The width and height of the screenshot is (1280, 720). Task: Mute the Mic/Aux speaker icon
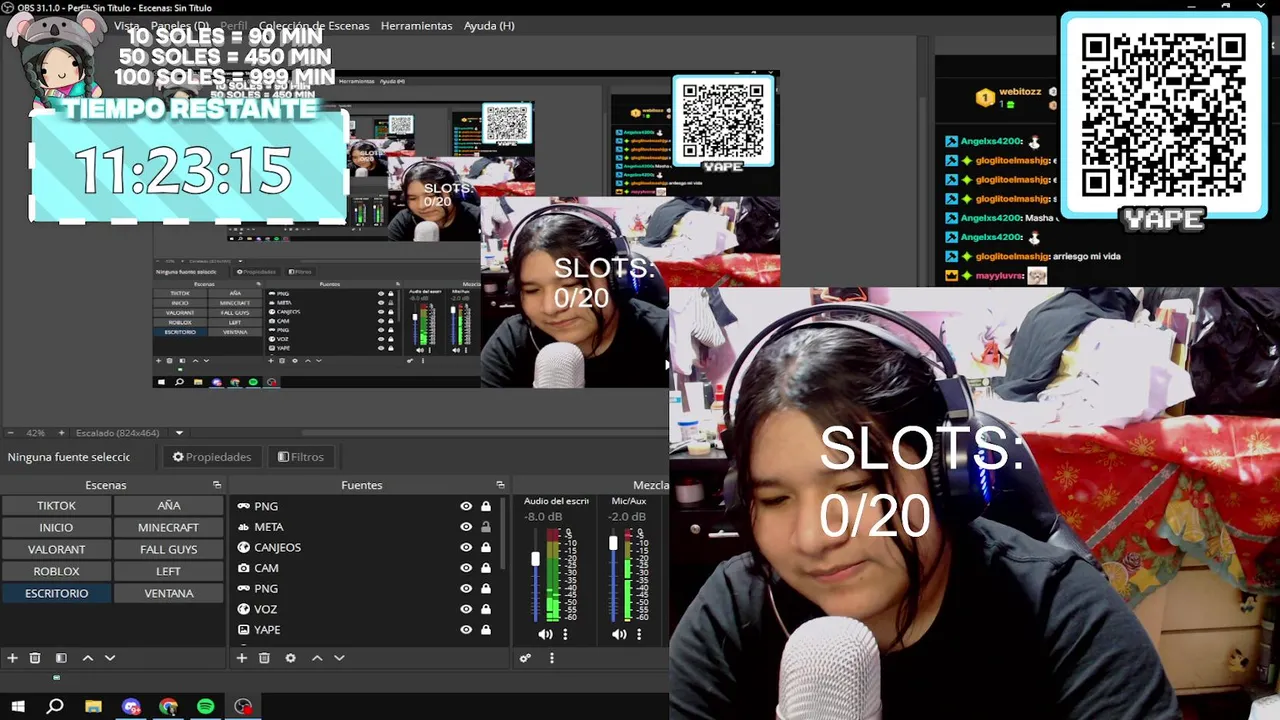point(619,634)
